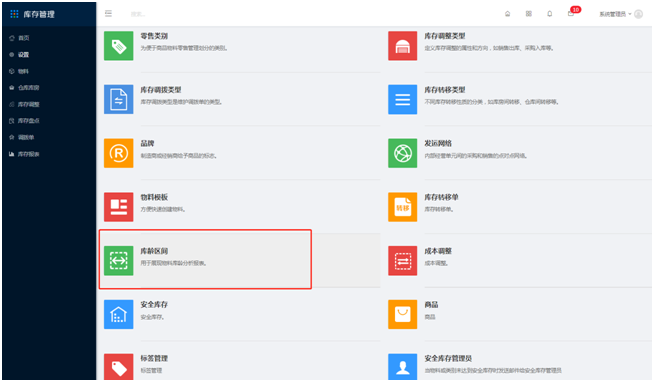Open the 安全库存 blue building icon
Image resolution: width=654 pixels, height=382 pixels.
coord(118,314)
